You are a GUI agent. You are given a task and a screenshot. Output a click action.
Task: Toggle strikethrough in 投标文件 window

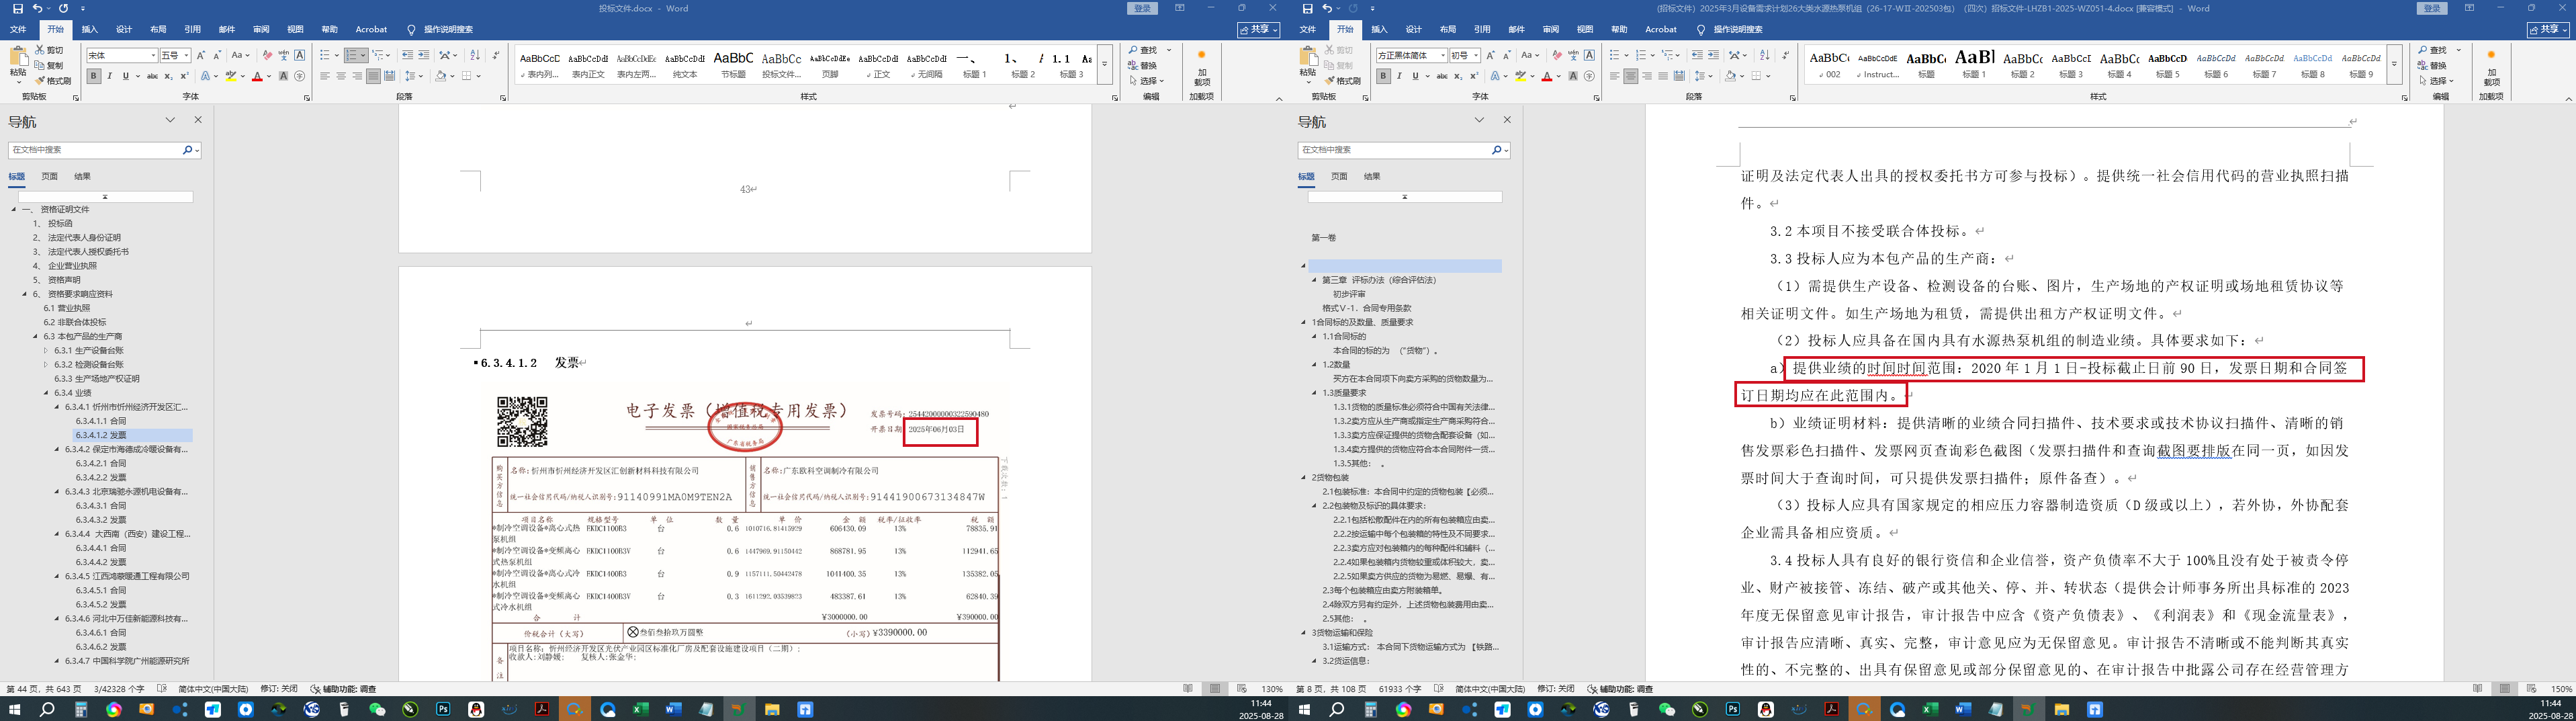click(152, 76)
